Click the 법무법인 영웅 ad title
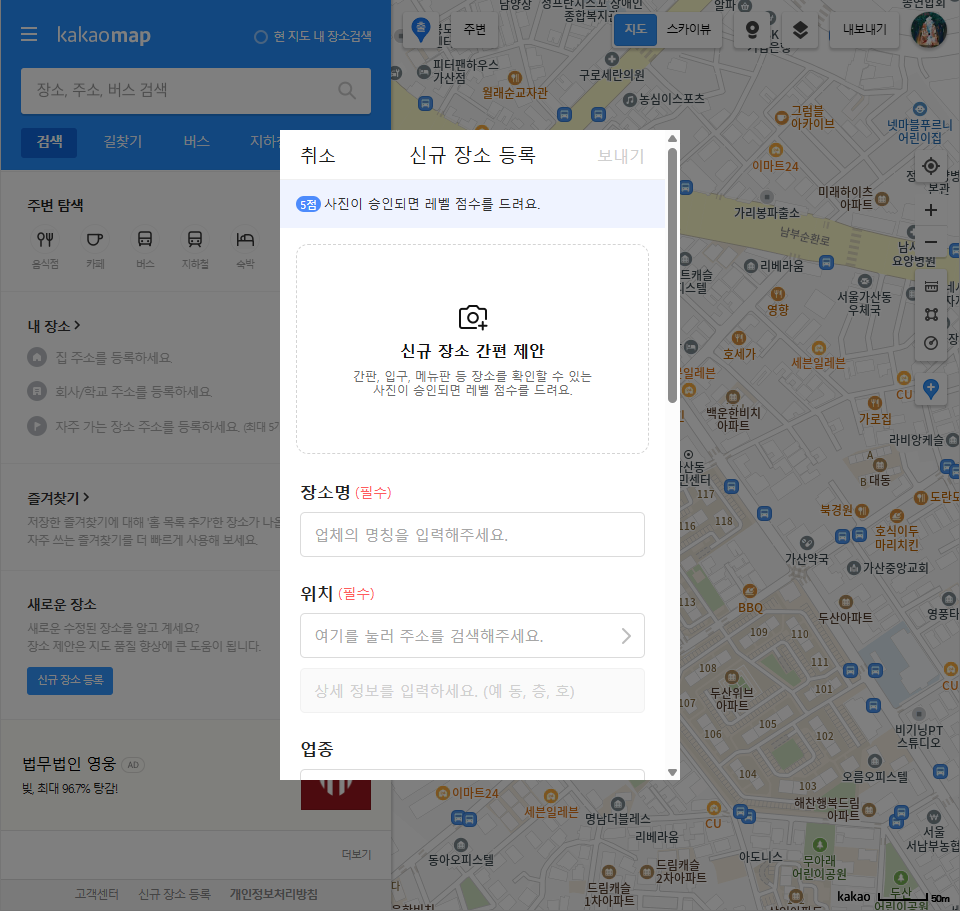Image resolution: width=960 pixels, height=911 pixels. [69, 763]
